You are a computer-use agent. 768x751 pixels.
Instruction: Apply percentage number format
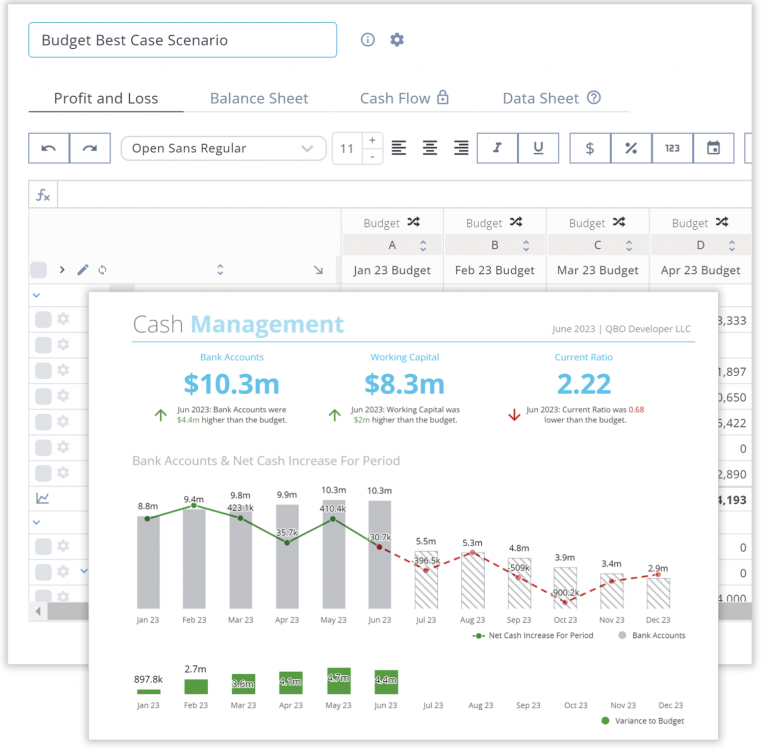631,148
